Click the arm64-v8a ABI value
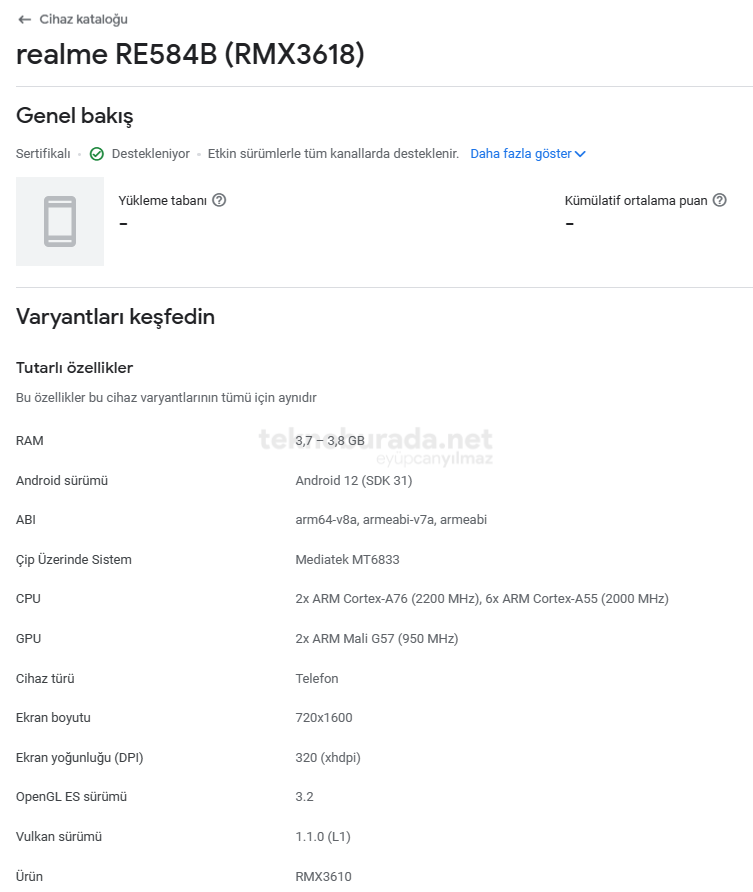 pos(326,519)
